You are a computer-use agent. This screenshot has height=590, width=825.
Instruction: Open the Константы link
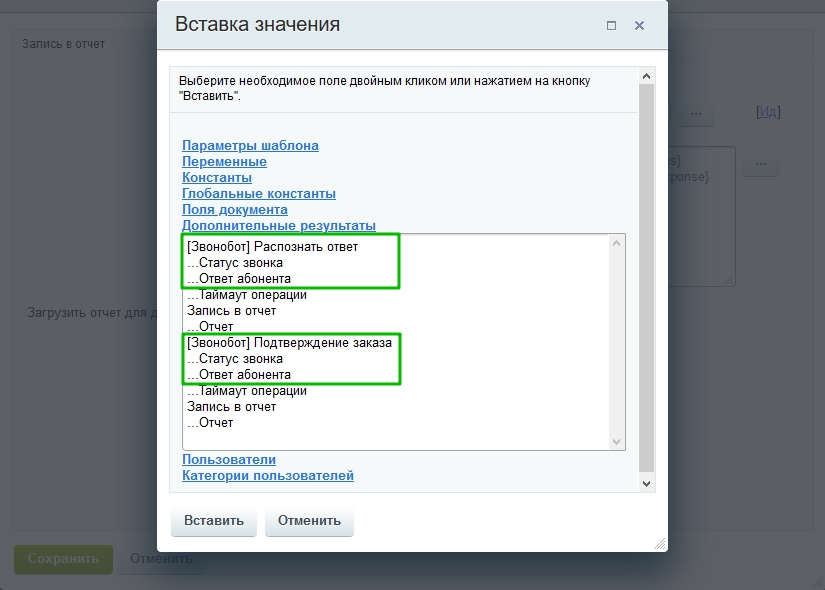point(216,178)
